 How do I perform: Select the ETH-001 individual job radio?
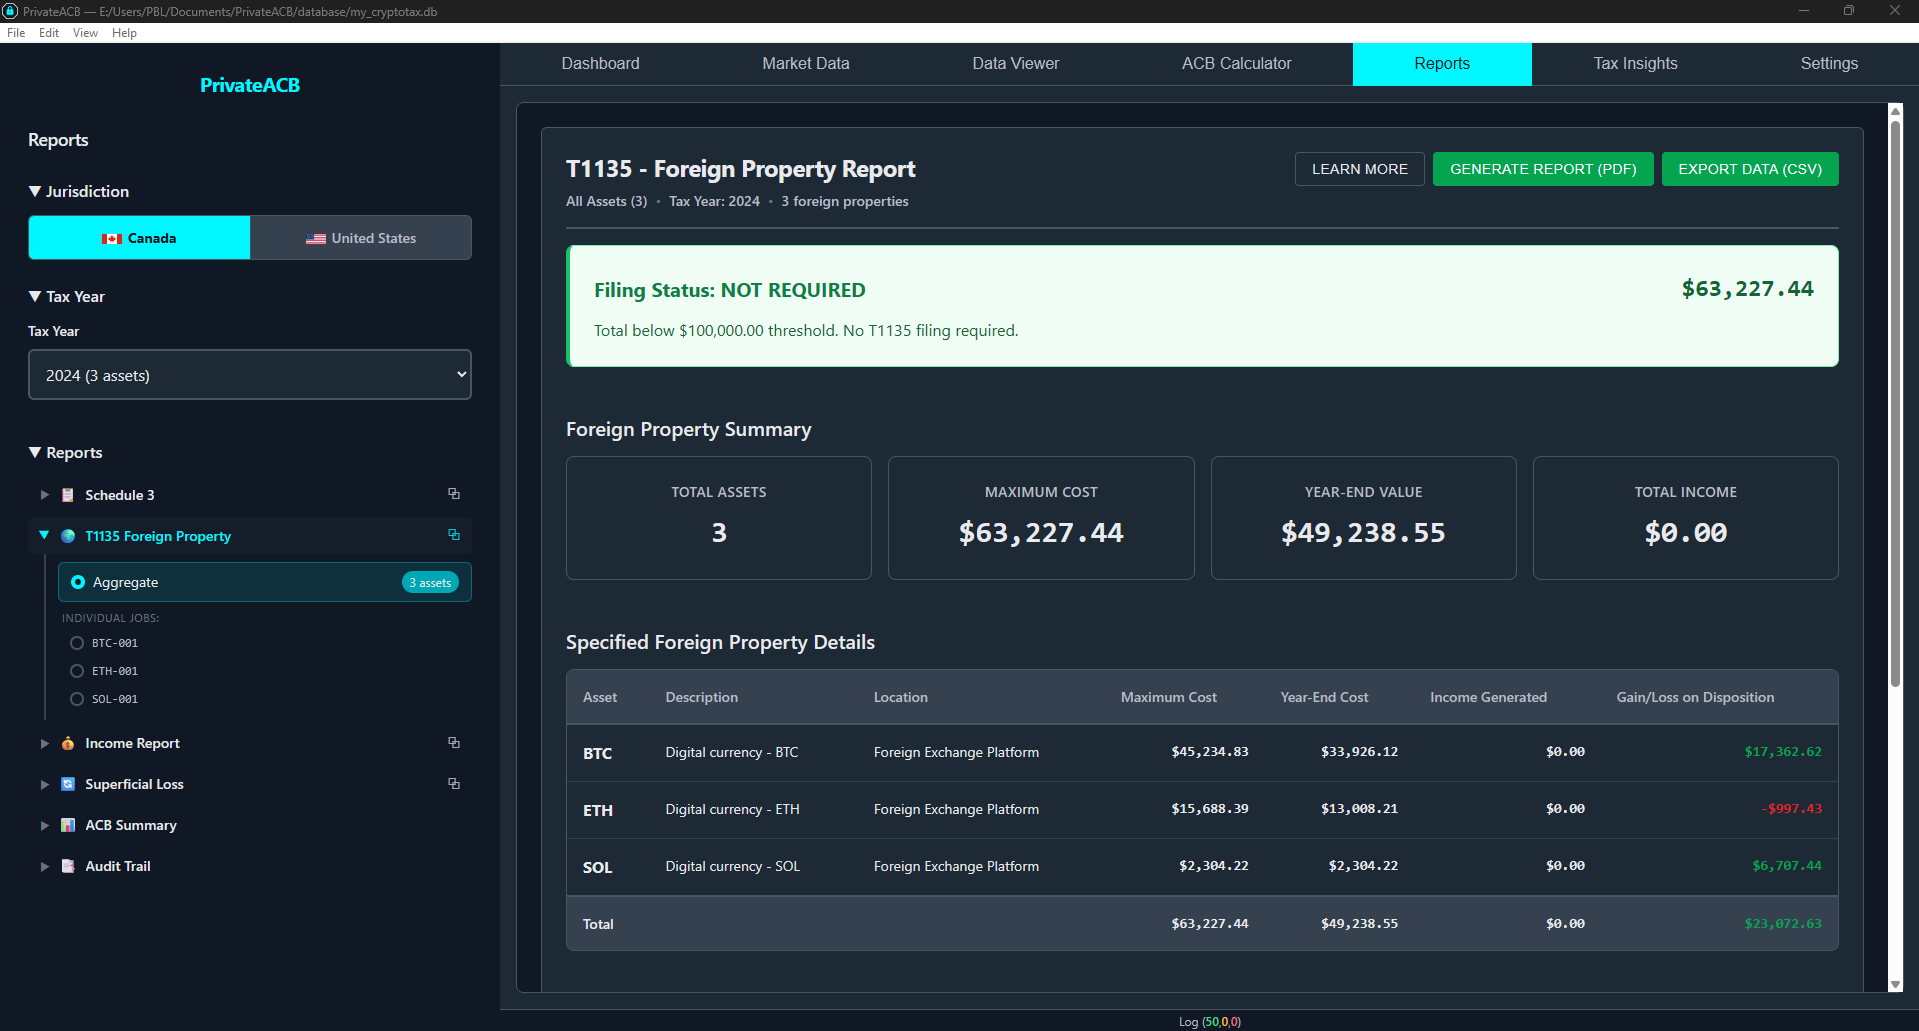click(77, 671)
